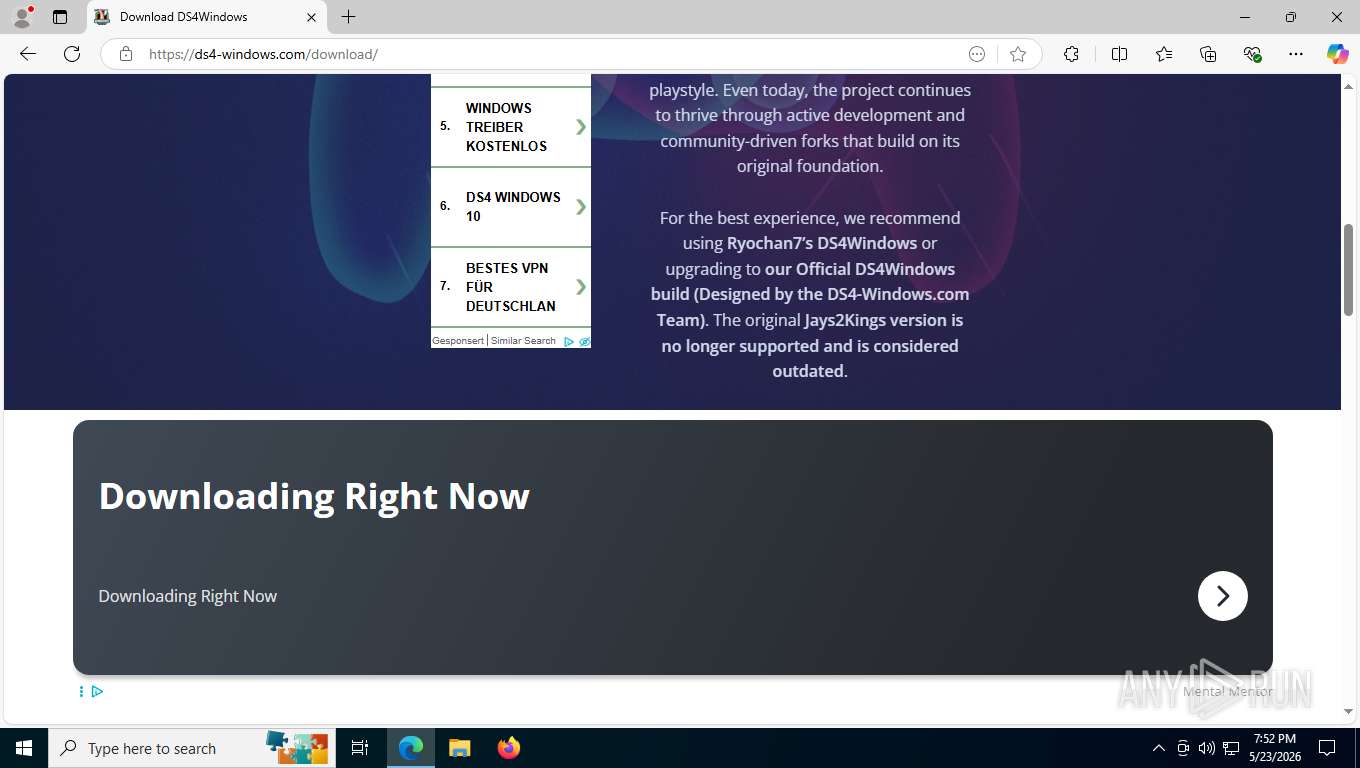
Task: Click the round arrow button in banner
Action: [1222, 596]
